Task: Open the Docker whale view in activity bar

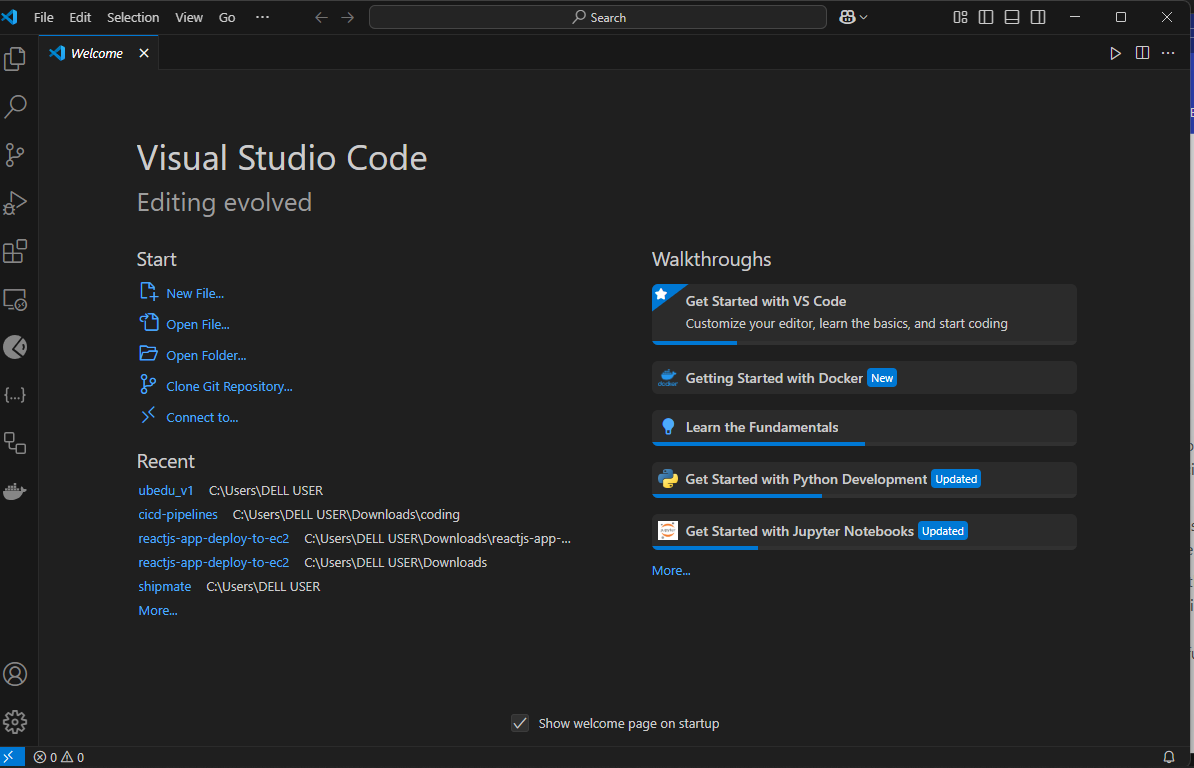Action: [15, 491]
